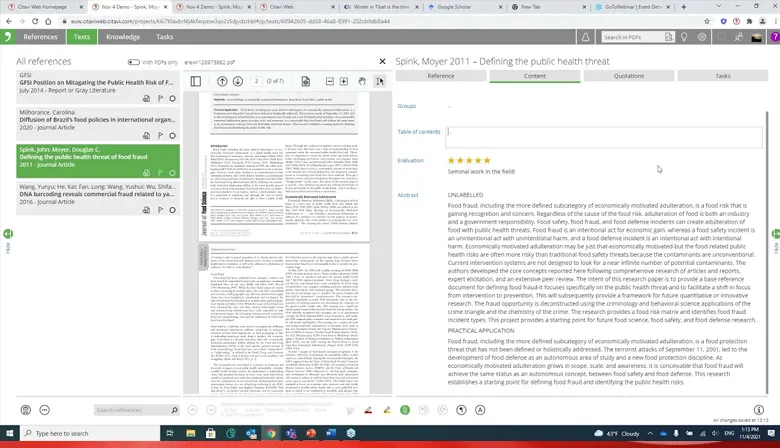The height and width of the screenshot is (448, 780).
Task: Toggle the flag on the GFSI reference
Action: coord(160,98)
